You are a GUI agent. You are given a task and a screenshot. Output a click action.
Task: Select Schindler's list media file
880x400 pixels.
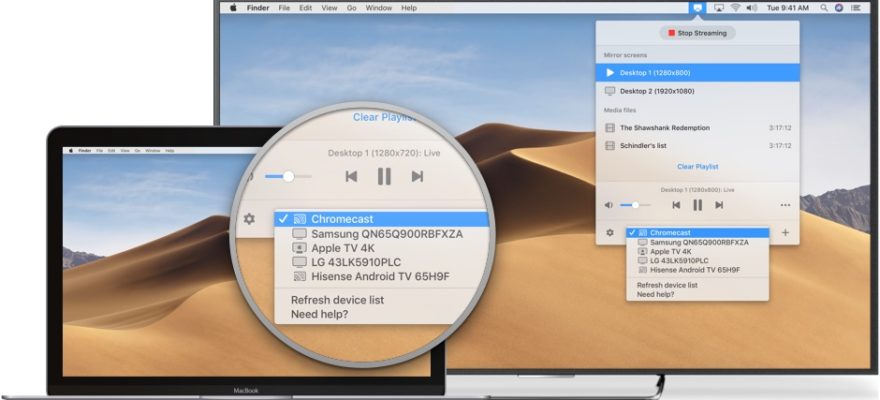click(697, 146)
